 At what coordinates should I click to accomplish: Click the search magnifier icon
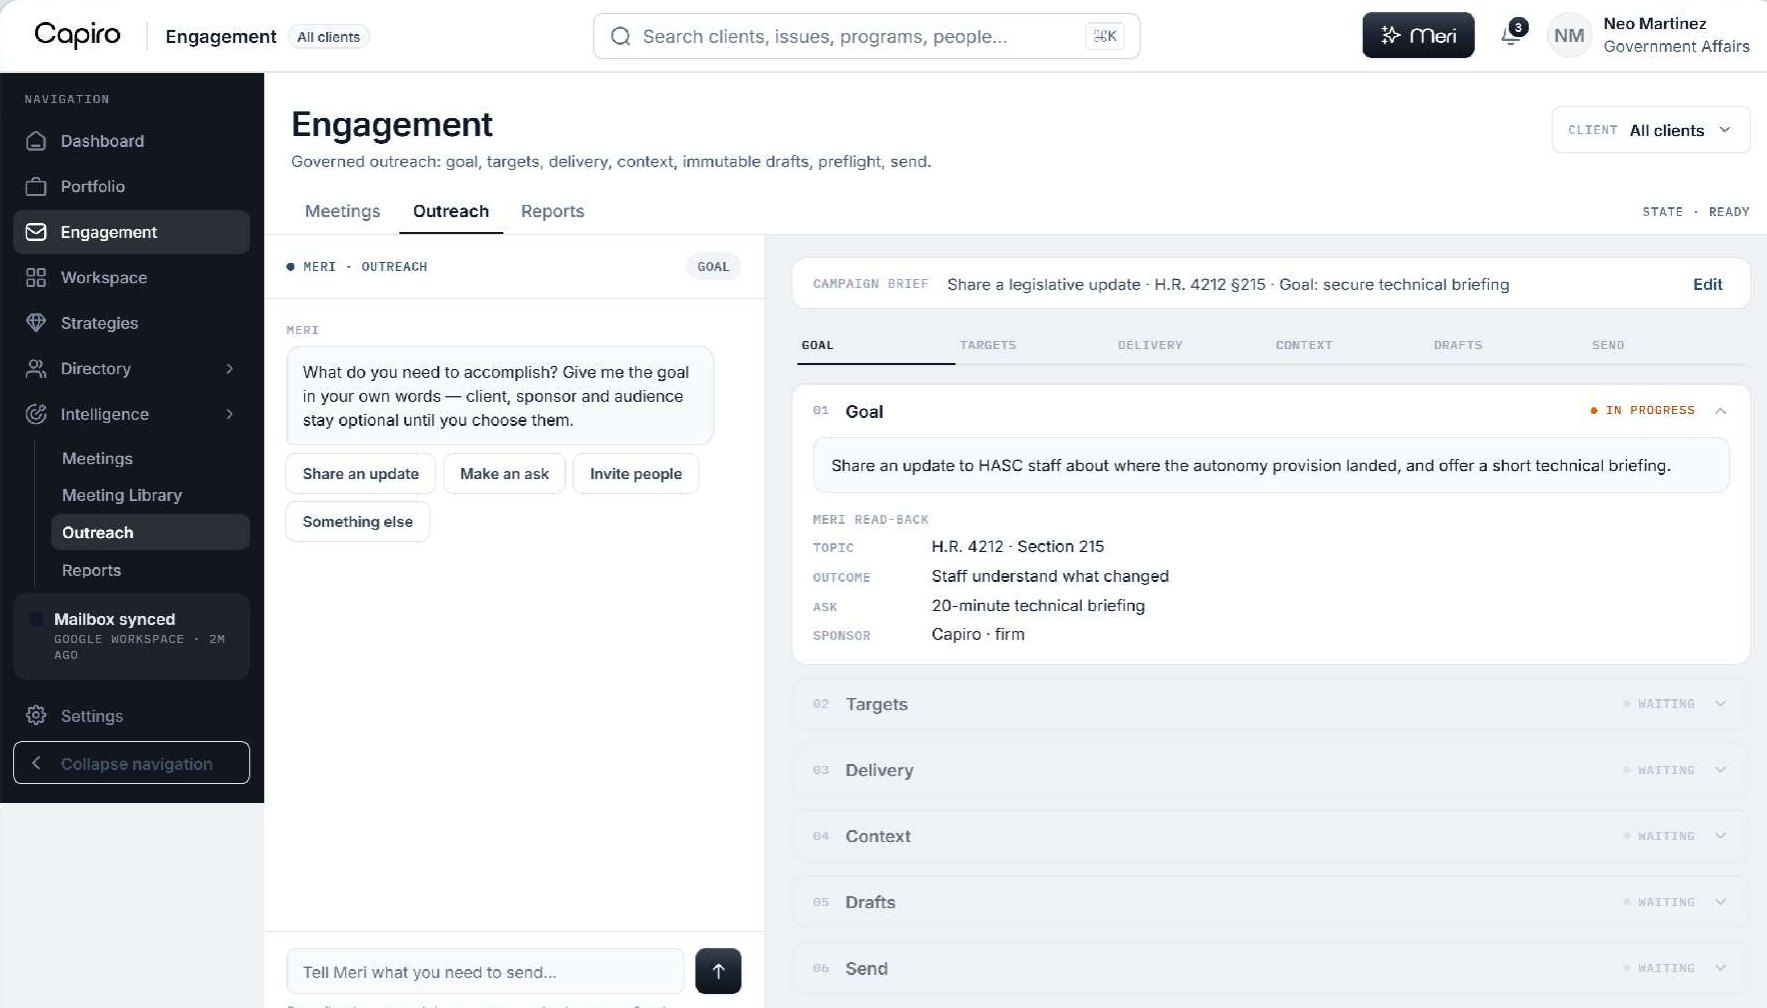pos(620,37)
